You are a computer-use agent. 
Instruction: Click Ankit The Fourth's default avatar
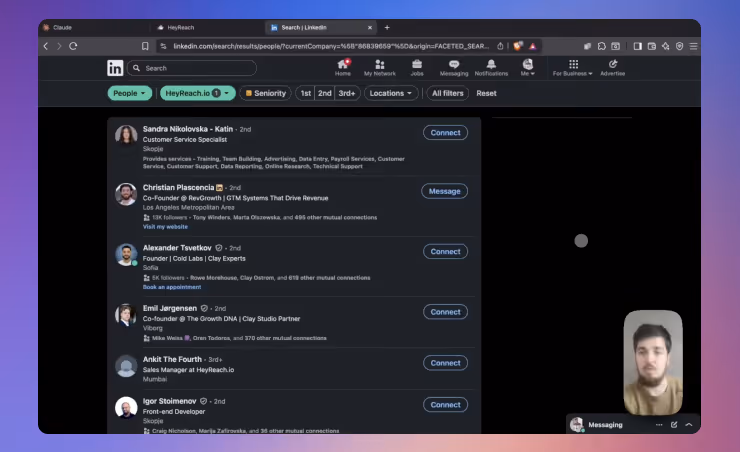pyautogui.click(x=126, y=366)
